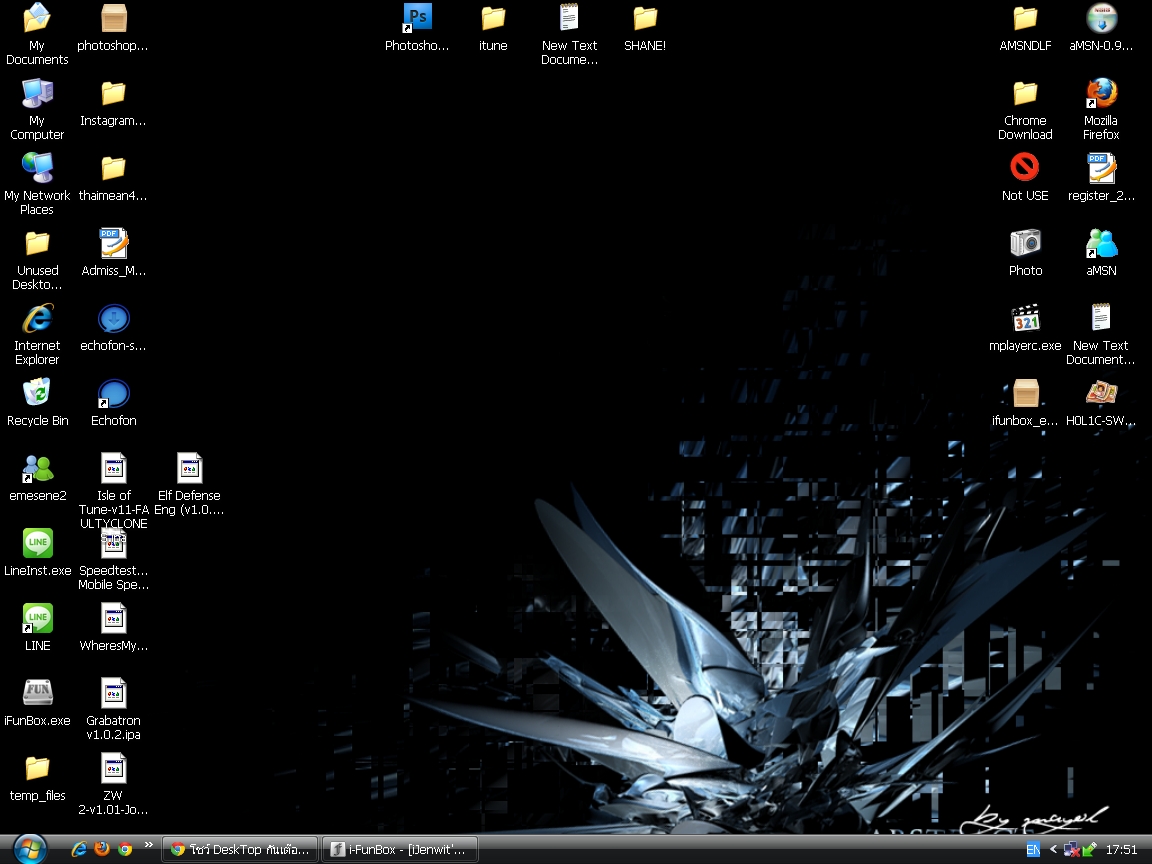
Task: Launch Chrome from quick launch bar
Action: [125, 849]
